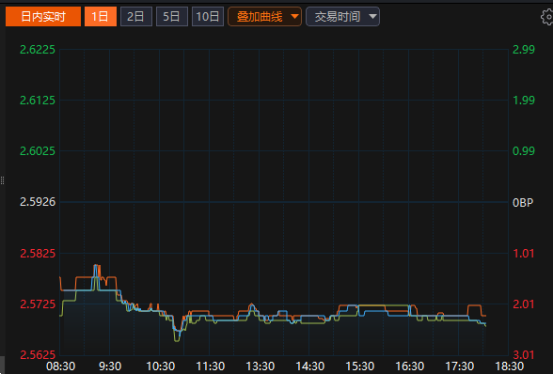Select the 日内实时 intraday real-time button
The width and height of the screenshot is (554, 375).
43,17
